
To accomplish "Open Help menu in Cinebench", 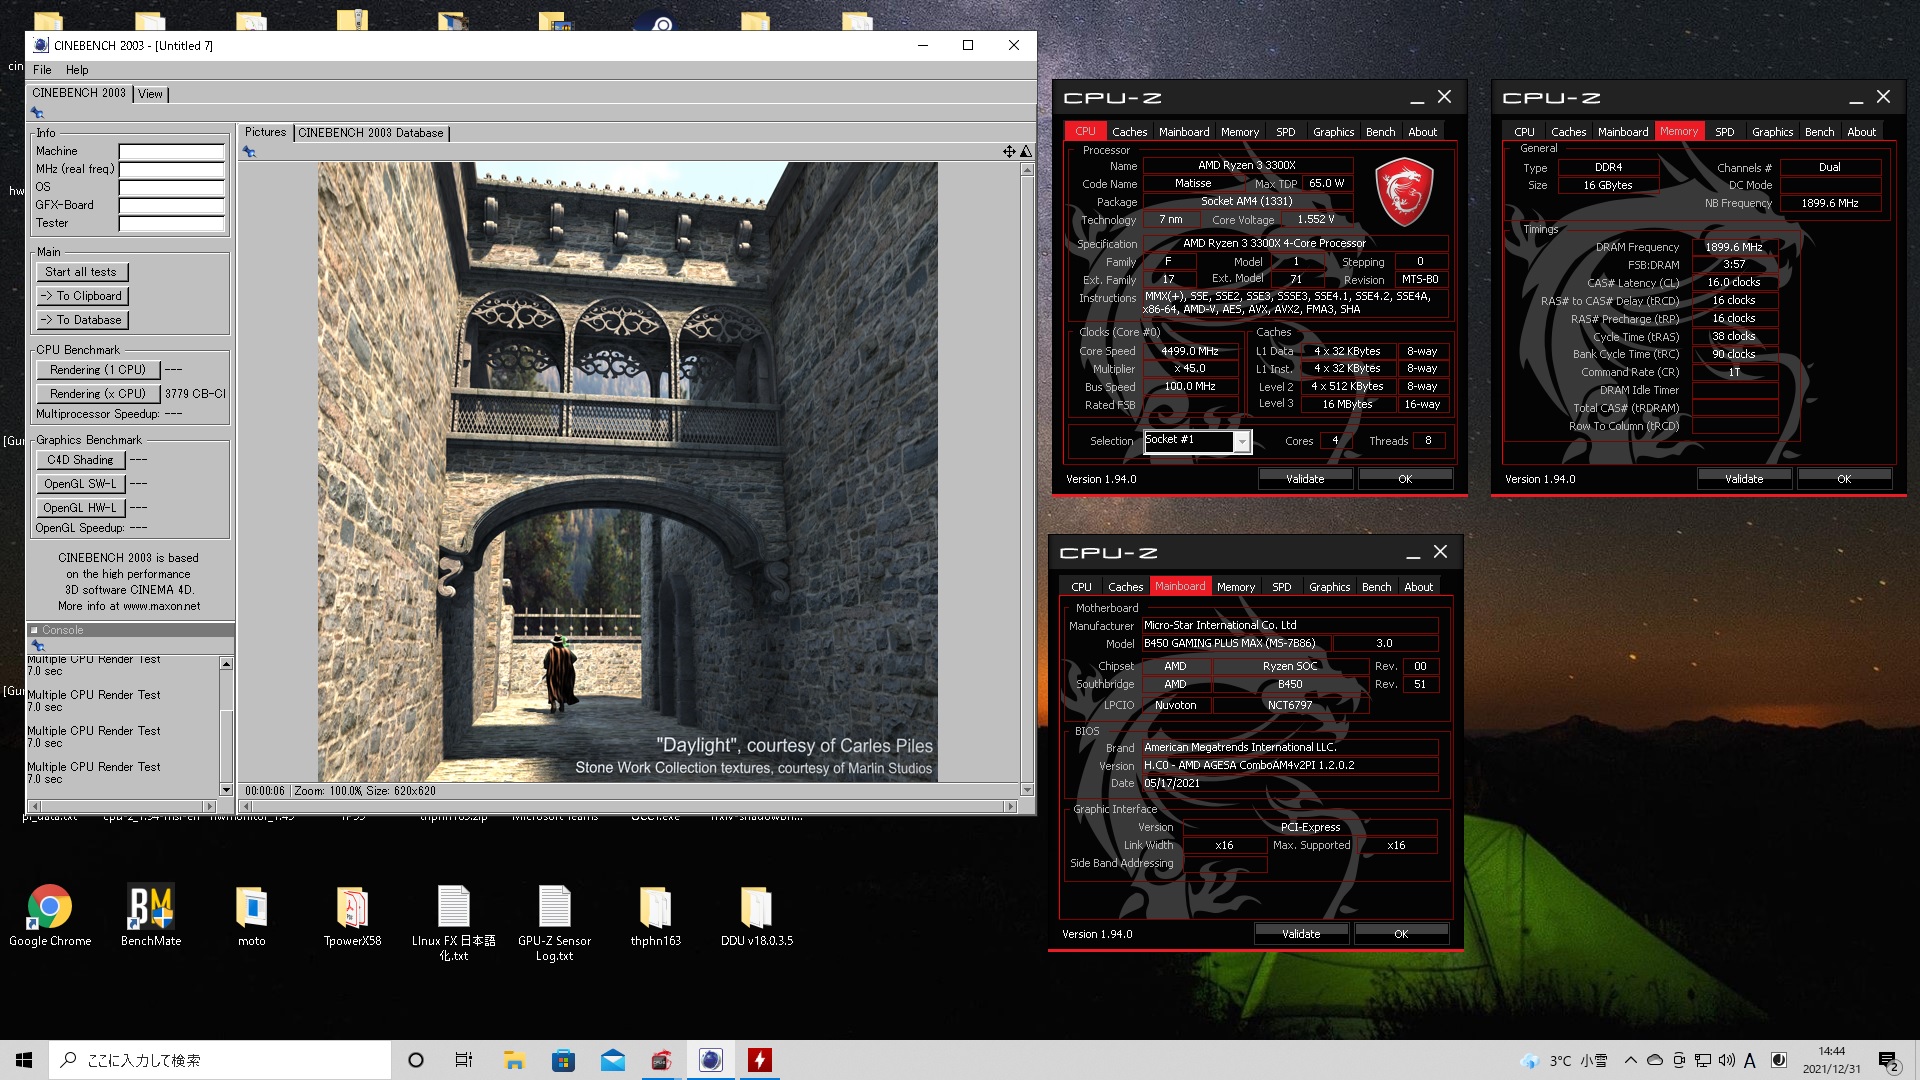I will [77, 70].
